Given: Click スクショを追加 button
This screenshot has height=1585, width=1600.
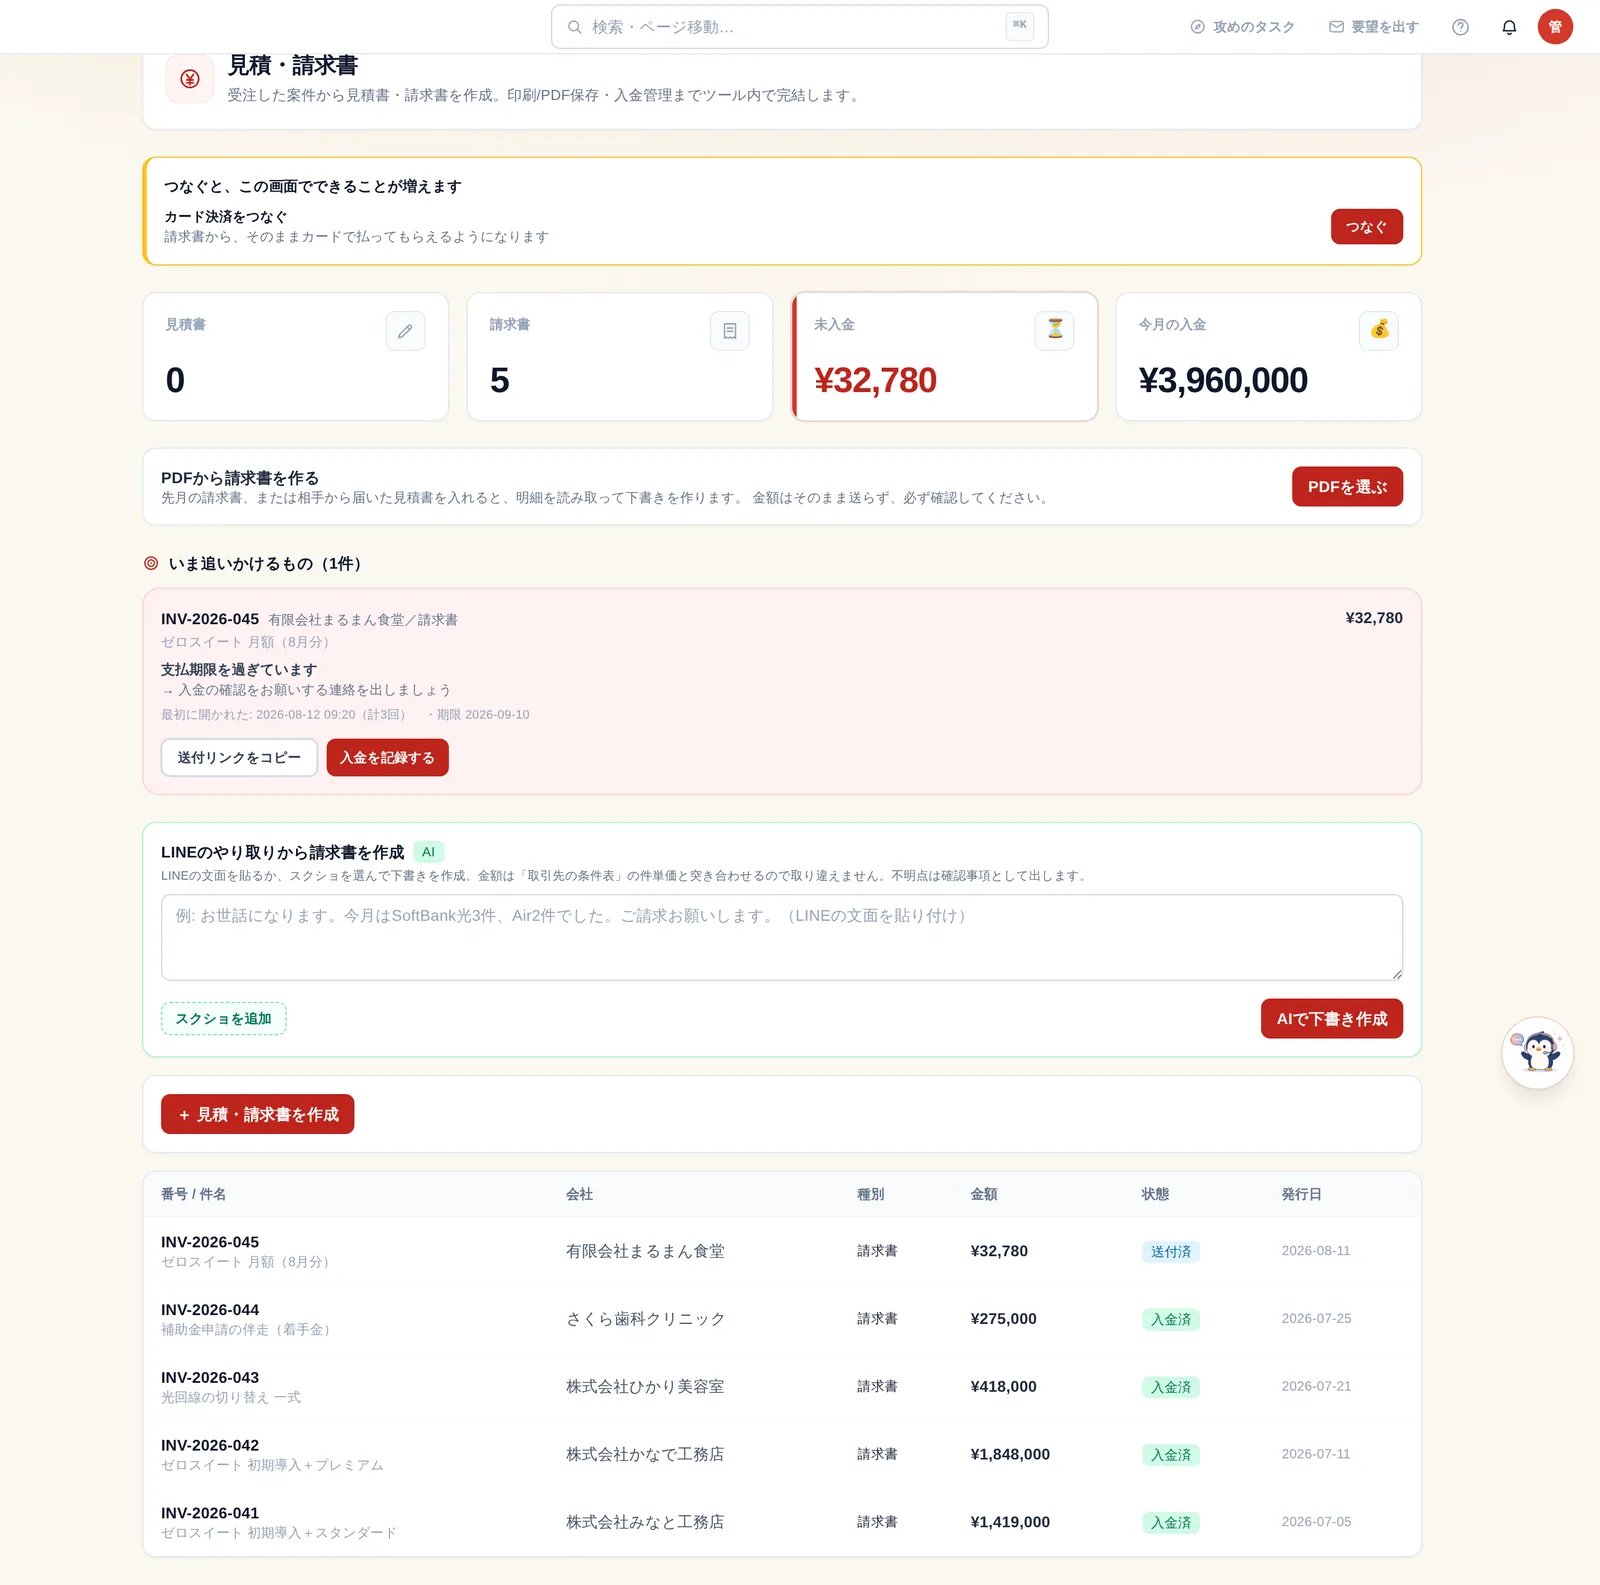Looking at the screenshot, I should (x=224, y=1019).
